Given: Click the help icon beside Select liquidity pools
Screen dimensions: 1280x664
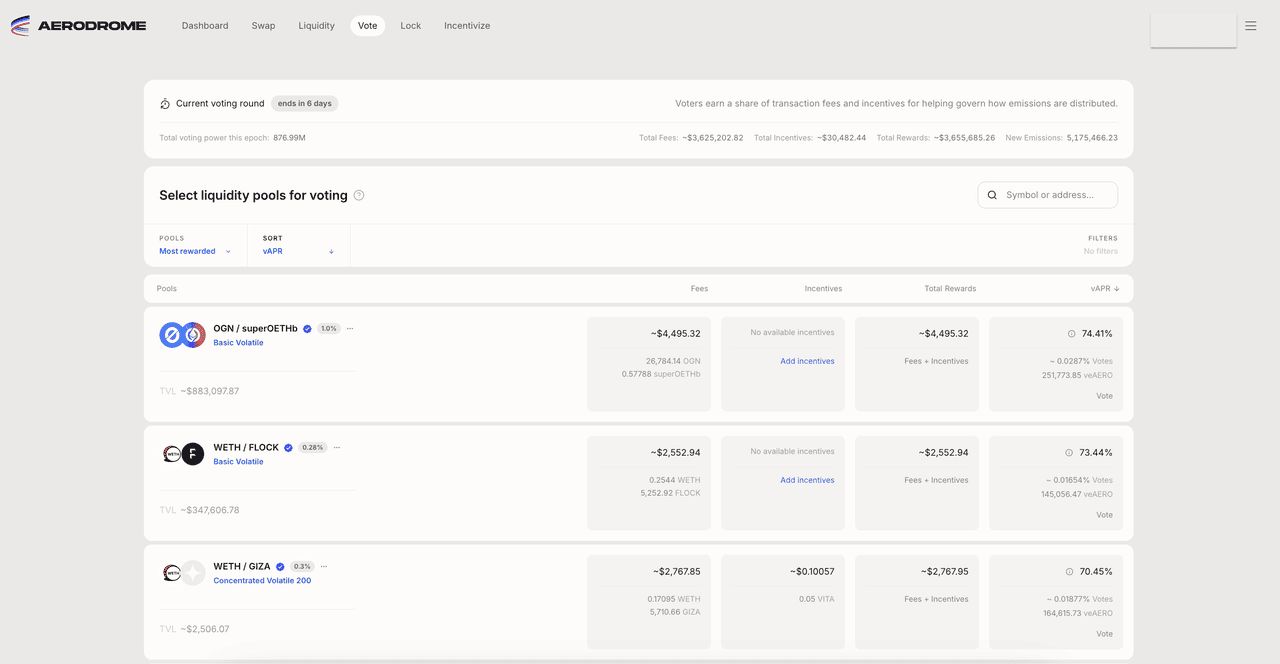Looking at the screenshot, I should tap(359, 196).
